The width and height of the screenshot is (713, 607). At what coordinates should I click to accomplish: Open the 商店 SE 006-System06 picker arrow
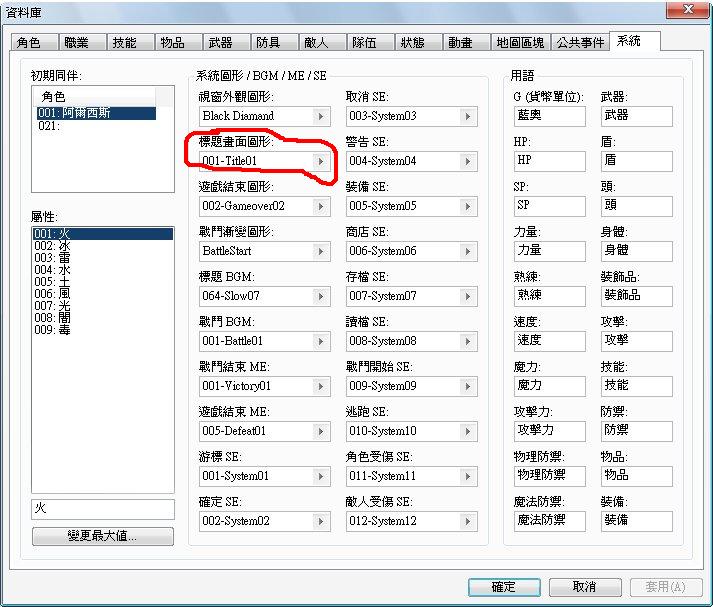click(468, 251)
